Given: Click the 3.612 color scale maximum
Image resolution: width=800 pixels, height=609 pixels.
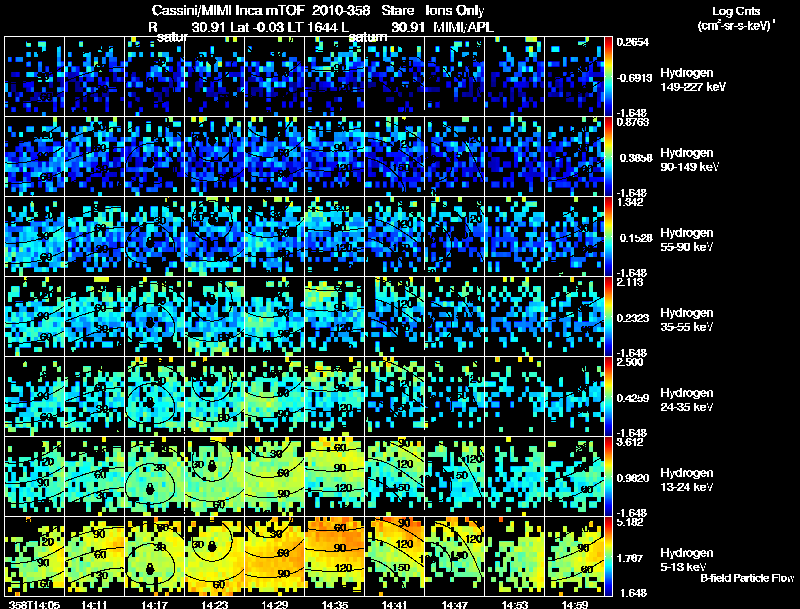Looking at the screenshot, I should (630, 442).
